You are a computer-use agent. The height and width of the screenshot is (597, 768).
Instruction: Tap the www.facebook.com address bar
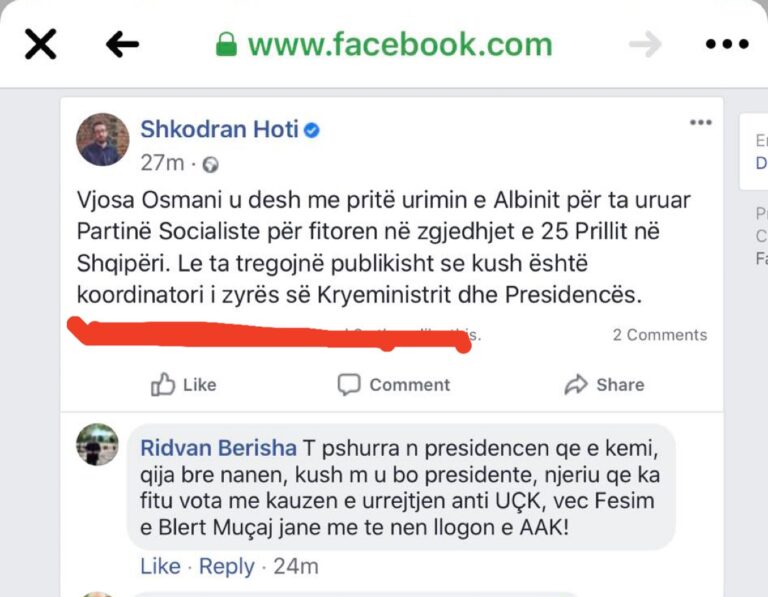[x=399, y=44]
